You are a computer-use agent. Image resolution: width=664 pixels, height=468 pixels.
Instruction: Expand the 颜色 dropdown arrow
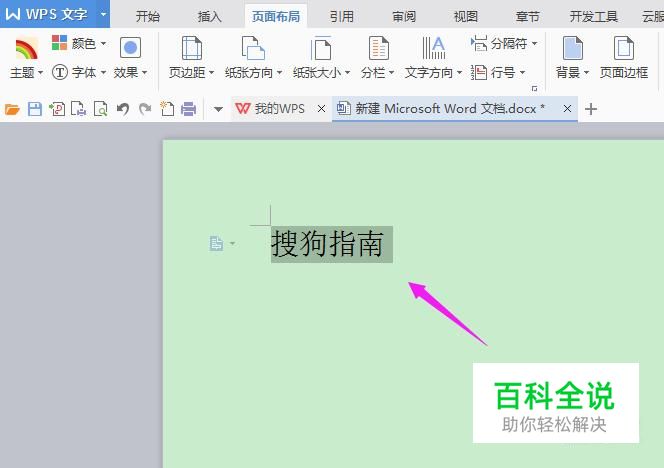103,43
